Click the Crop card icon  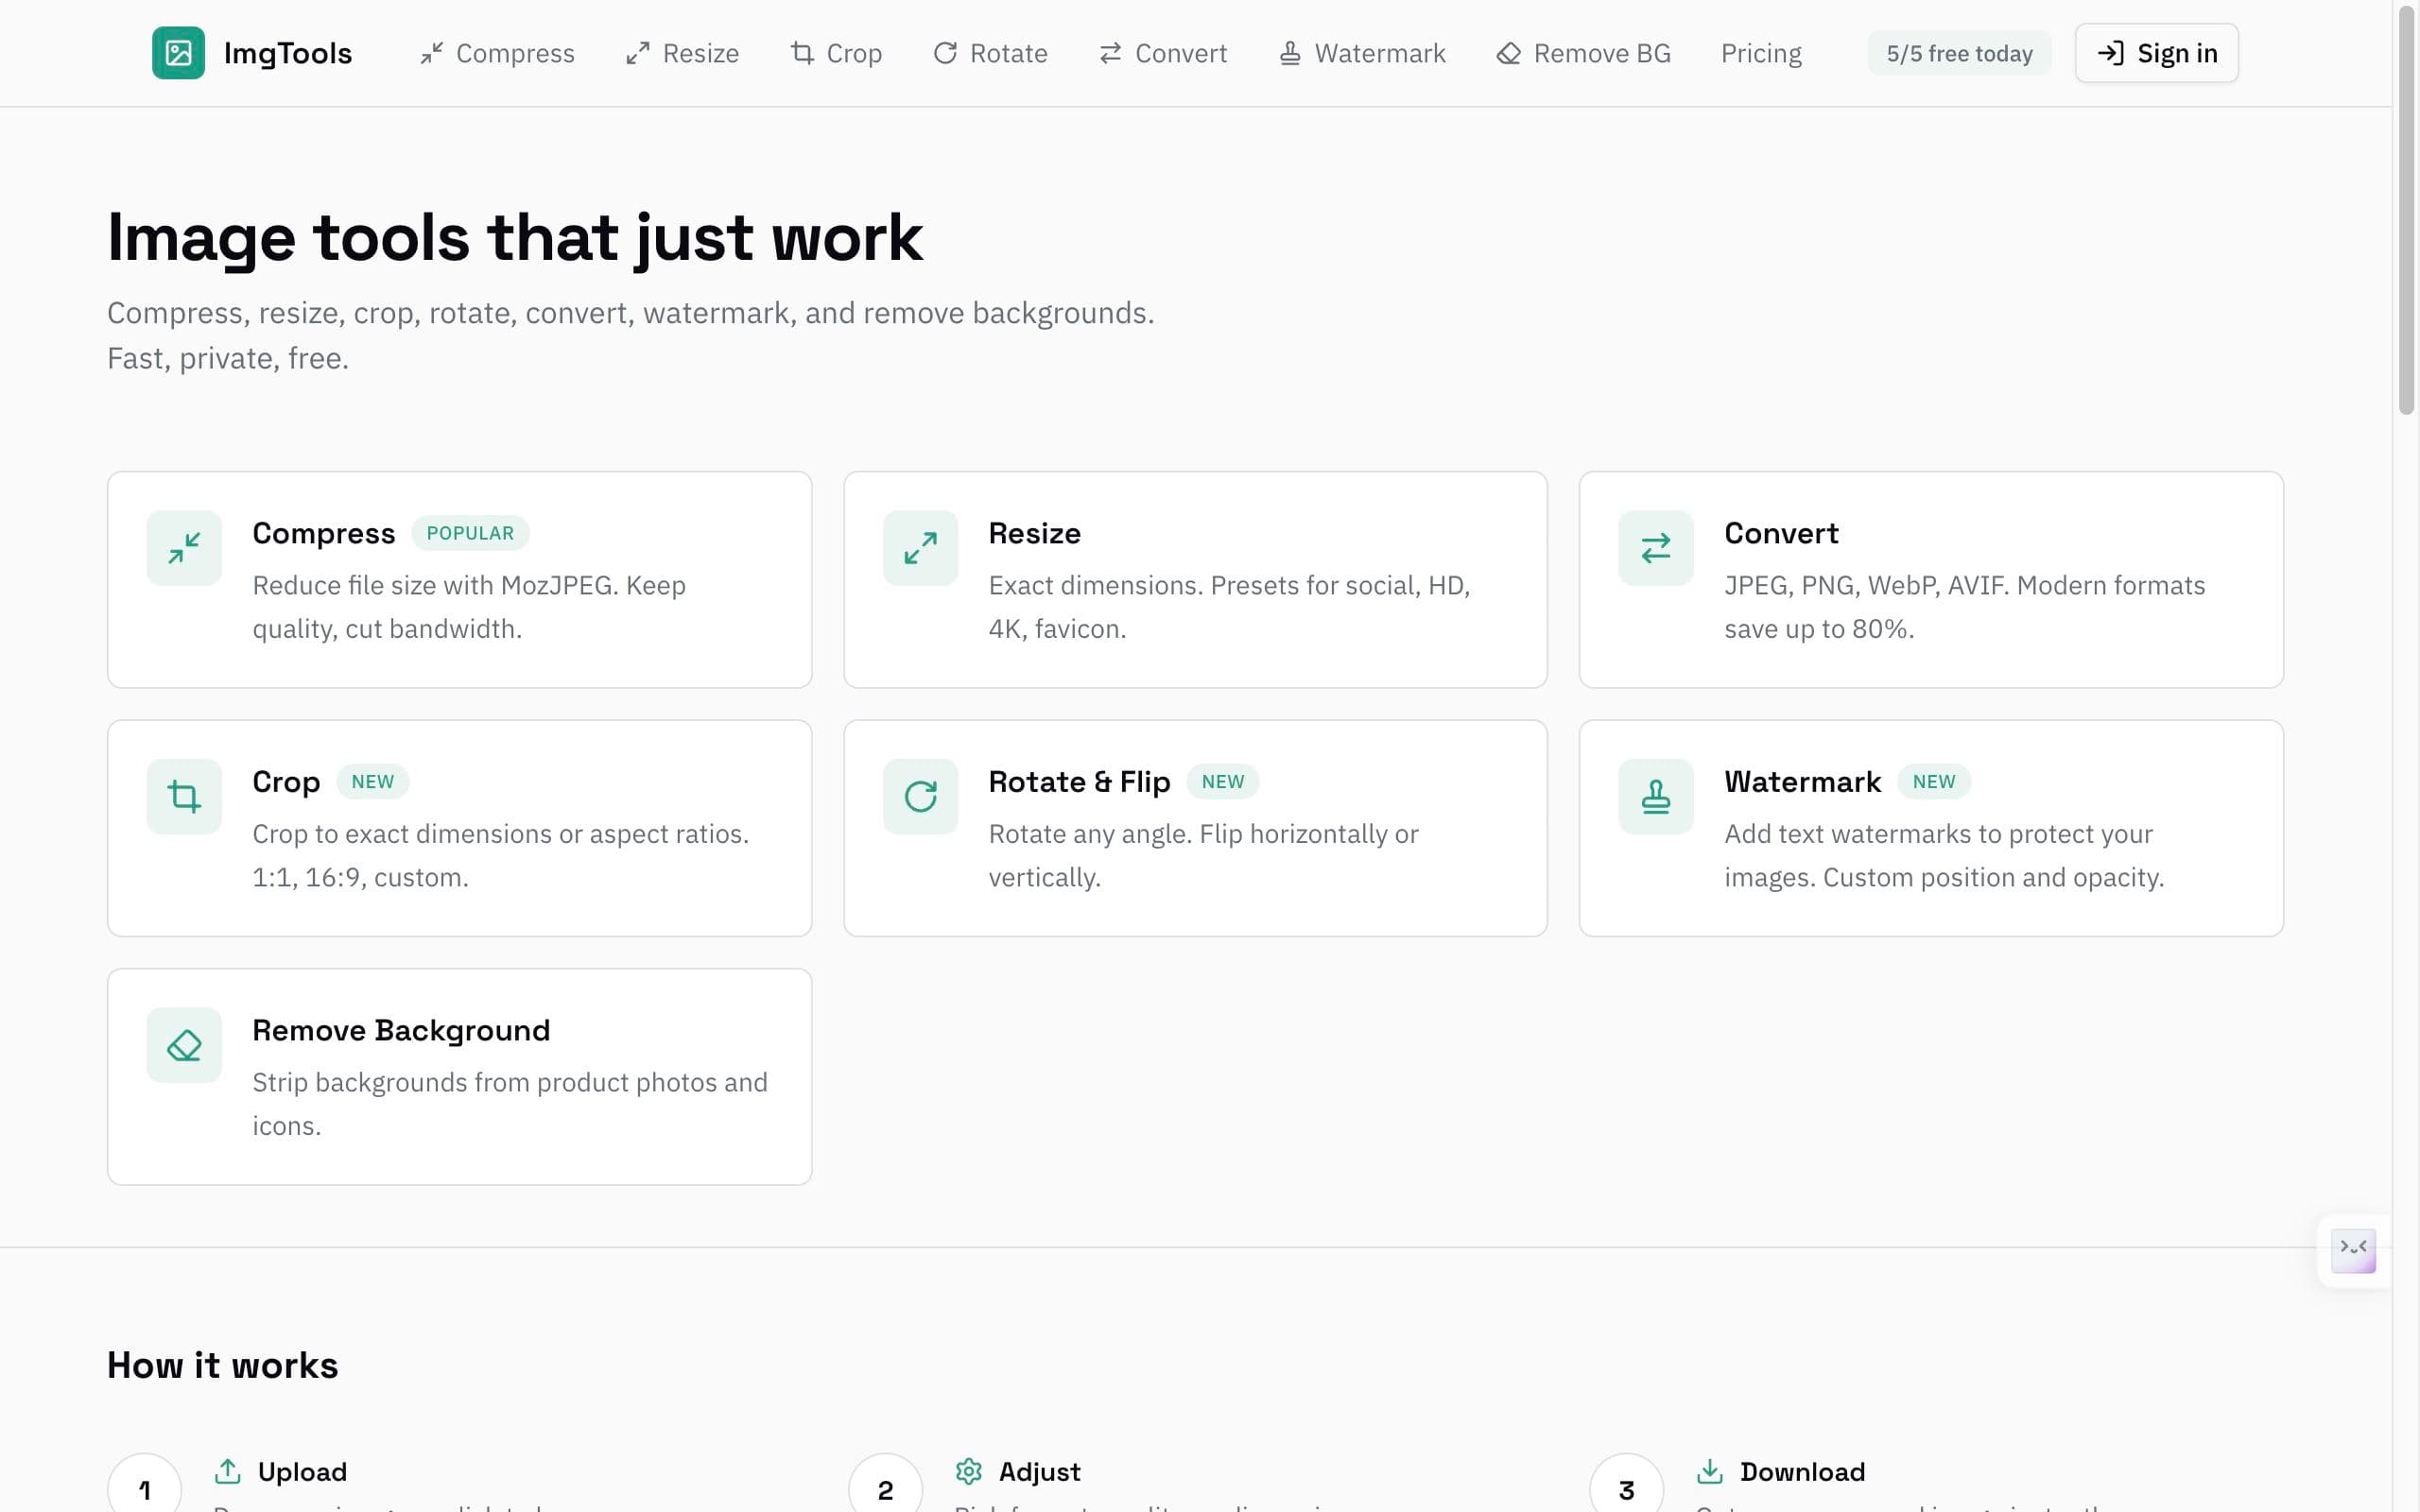tap(184, 796)
